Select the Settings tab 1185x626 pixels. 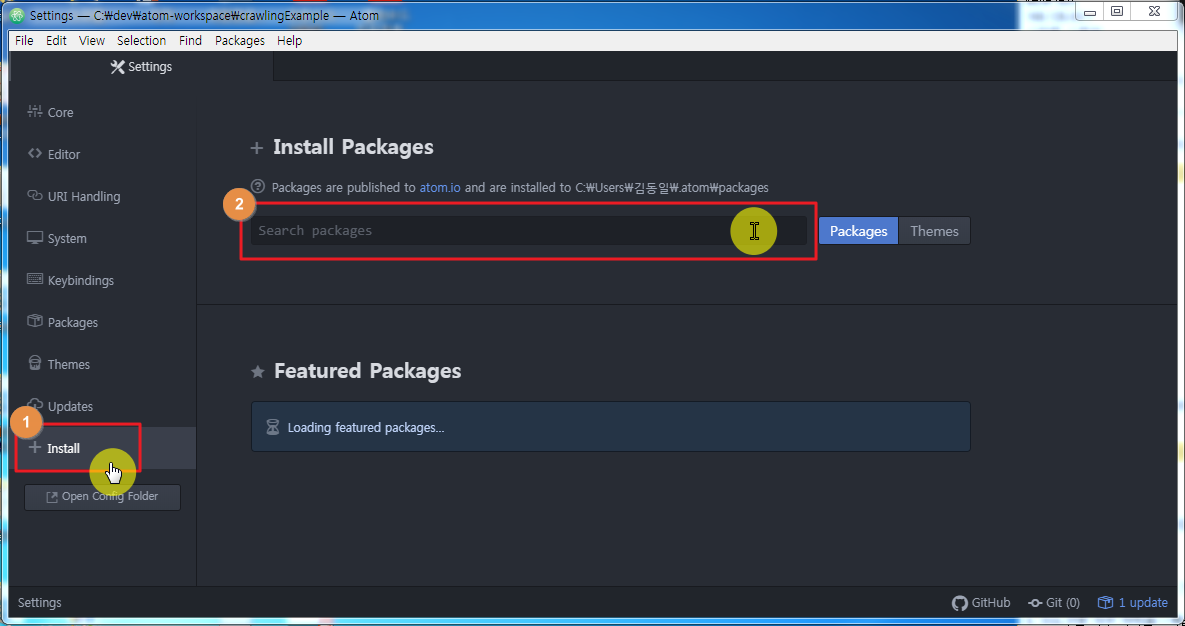(x=141, y=67)
